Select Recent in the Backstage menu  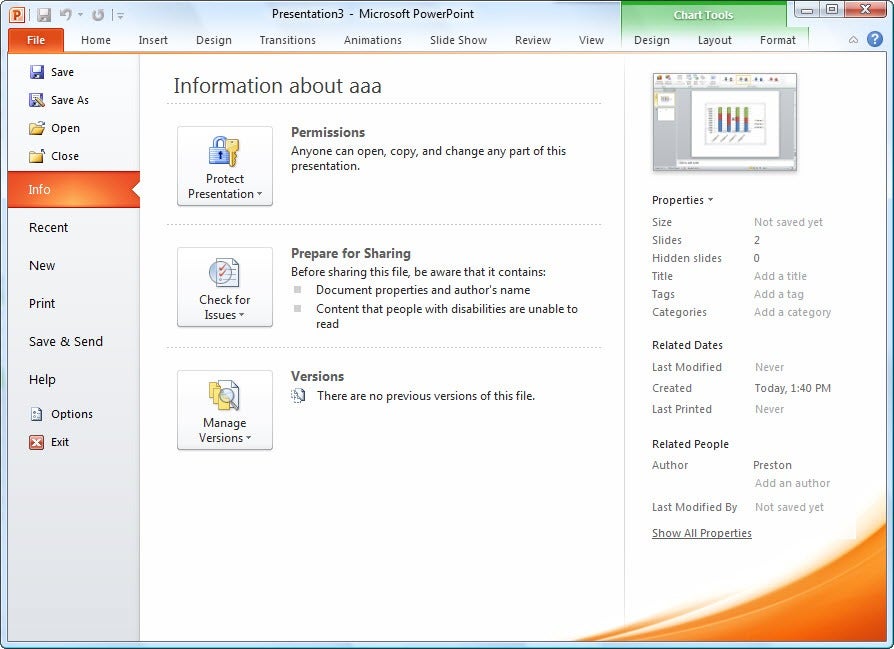click(x=74, y=228)
